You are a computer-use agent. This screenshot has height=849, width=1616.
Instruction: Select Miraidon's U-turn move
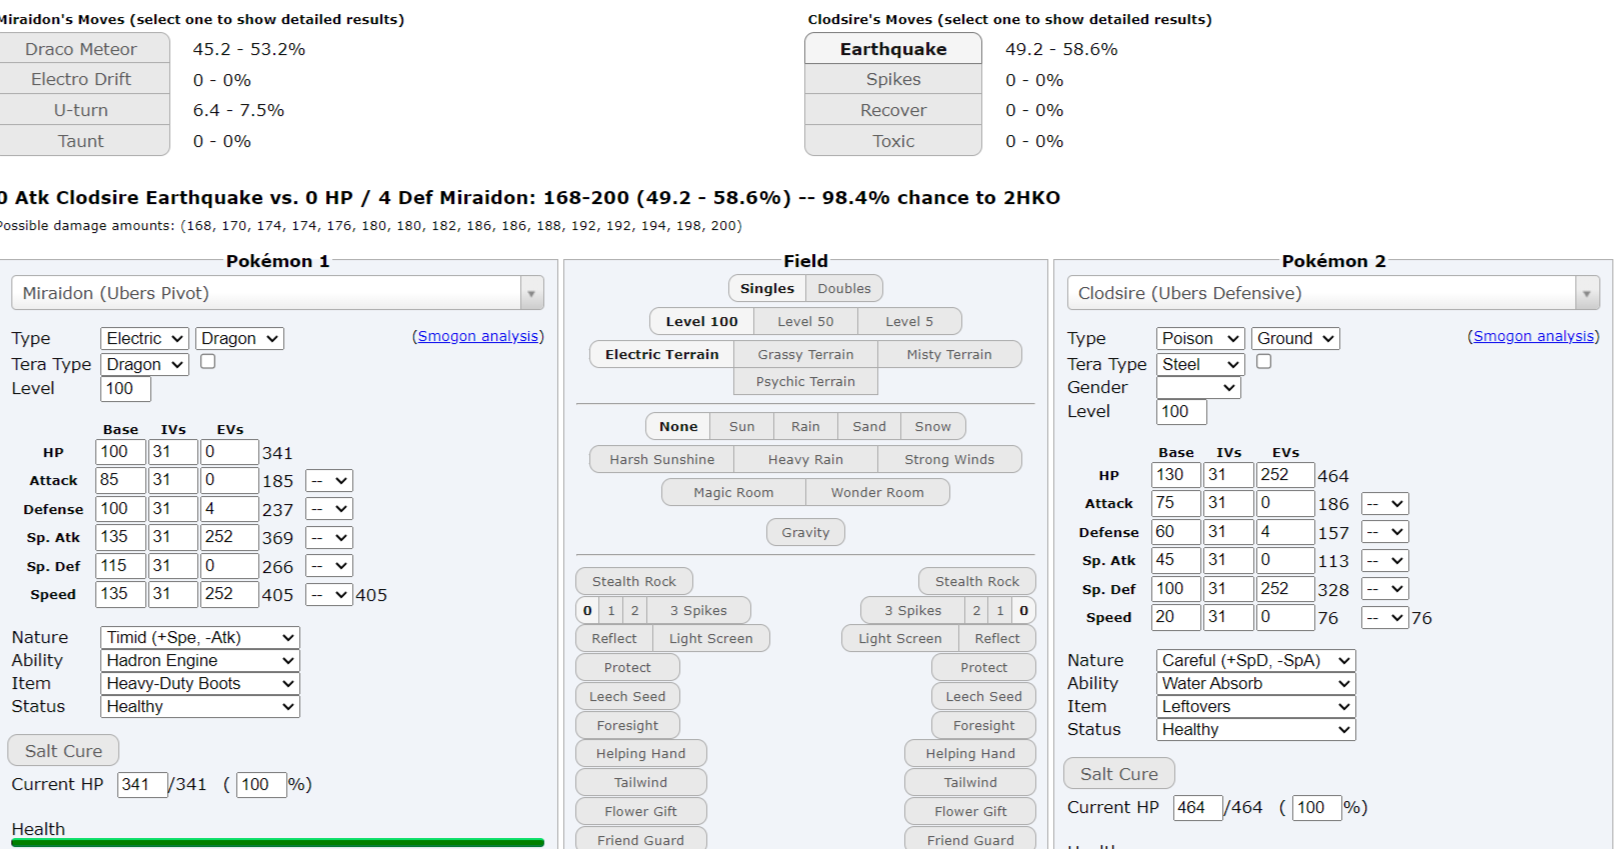[82, 110]
